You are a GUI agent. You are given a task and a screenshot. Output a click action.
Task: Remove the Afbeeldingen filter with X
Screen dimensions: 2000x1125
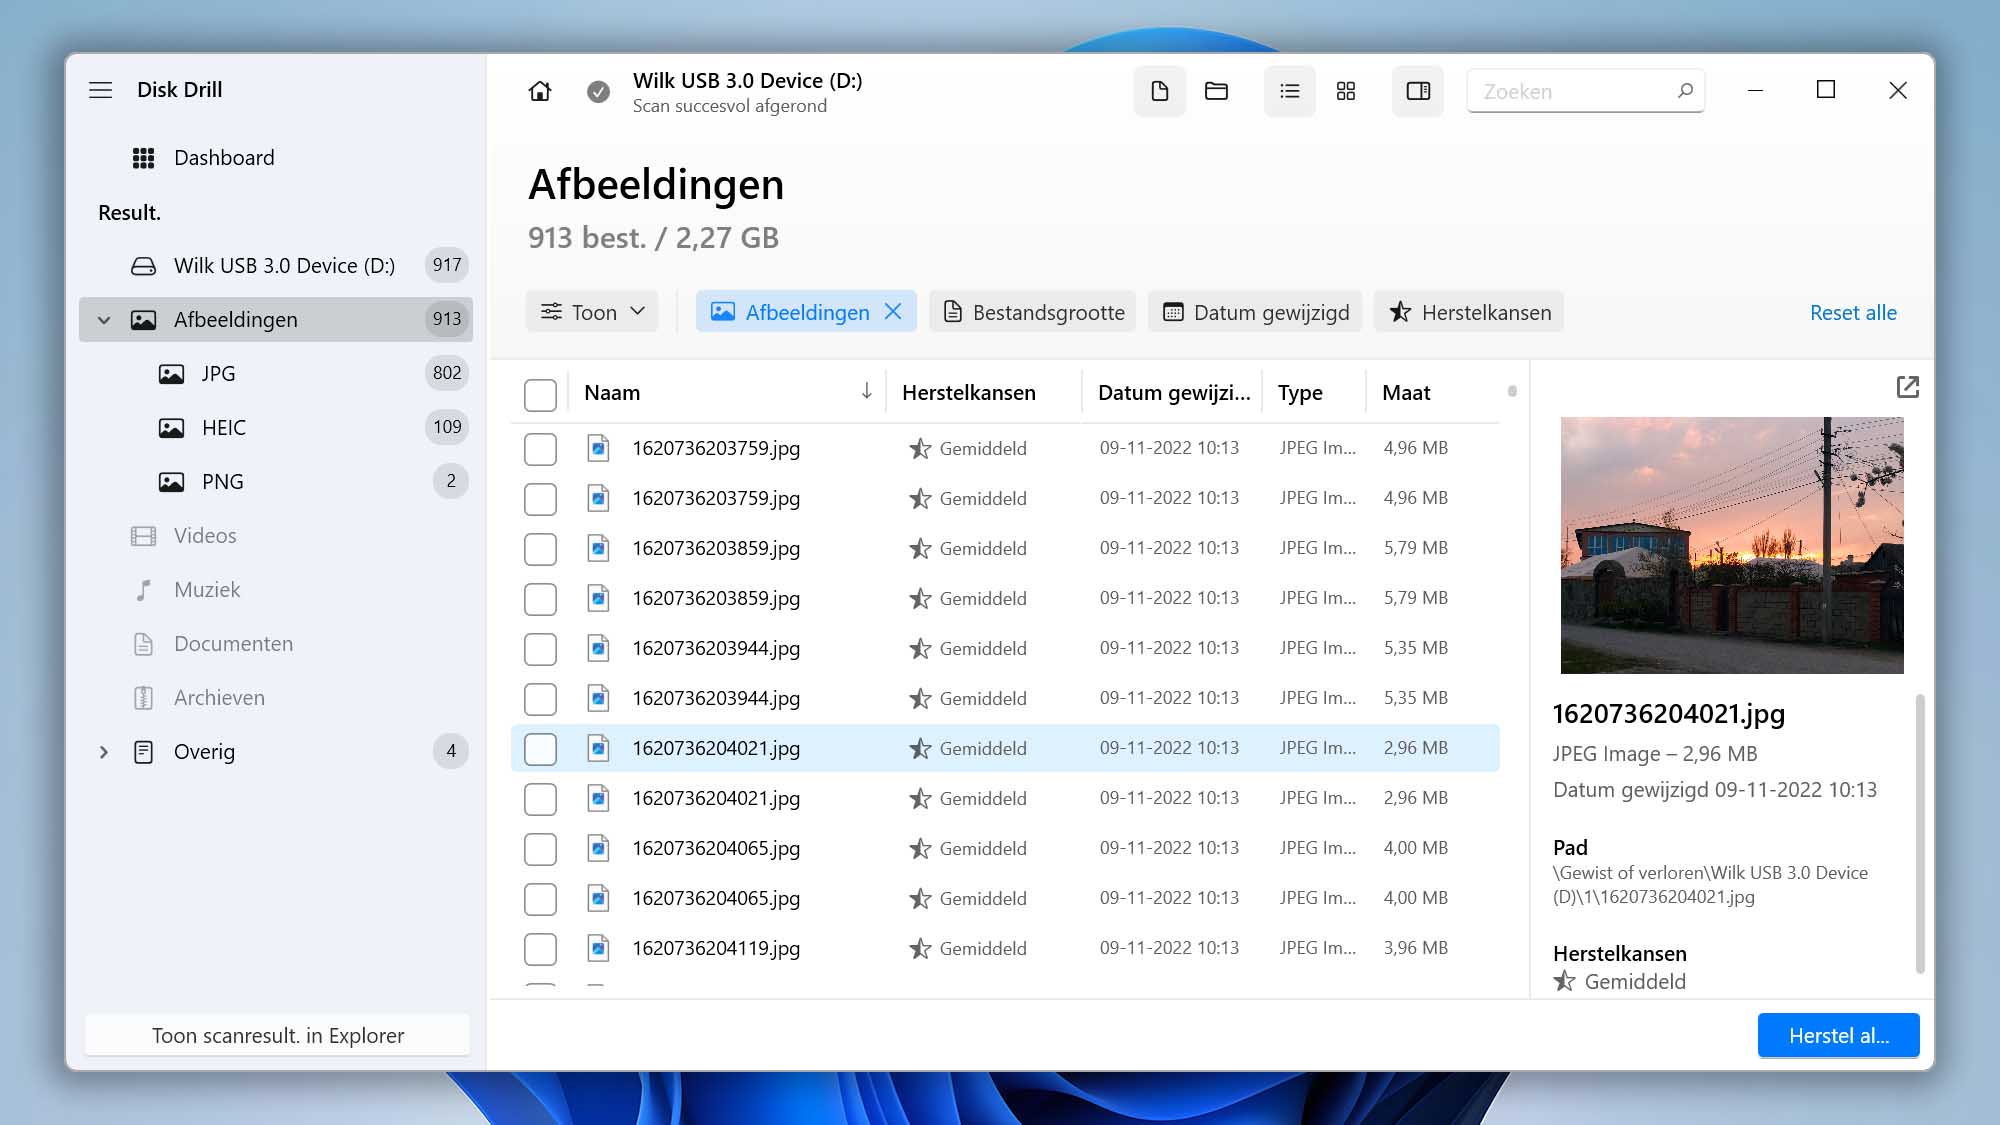coord(893,312)
